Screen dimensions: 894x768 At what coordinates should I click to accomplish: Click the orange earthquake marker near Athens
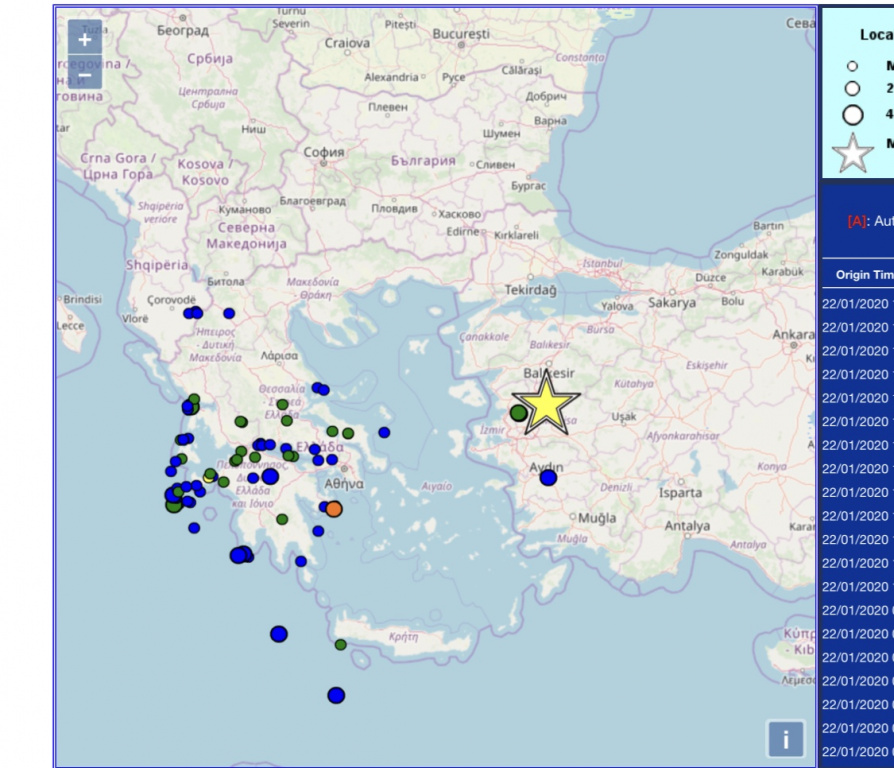334,509
